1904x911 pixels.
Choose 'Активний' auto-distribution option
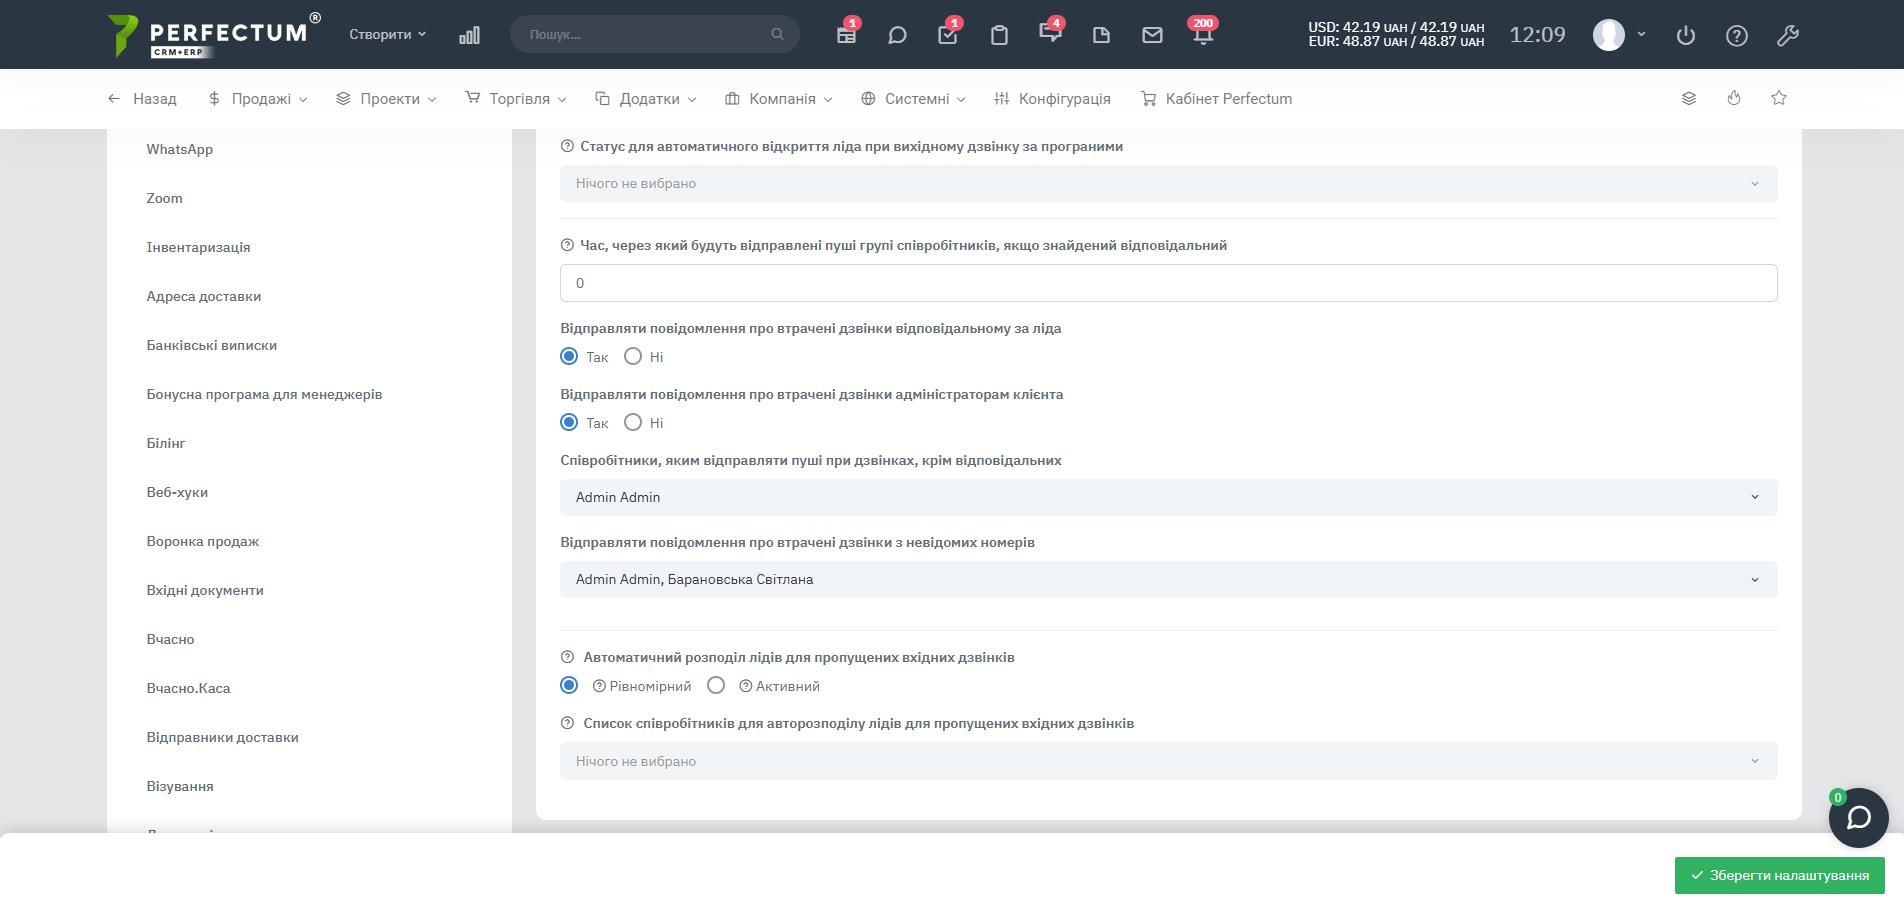pos(716,686)
